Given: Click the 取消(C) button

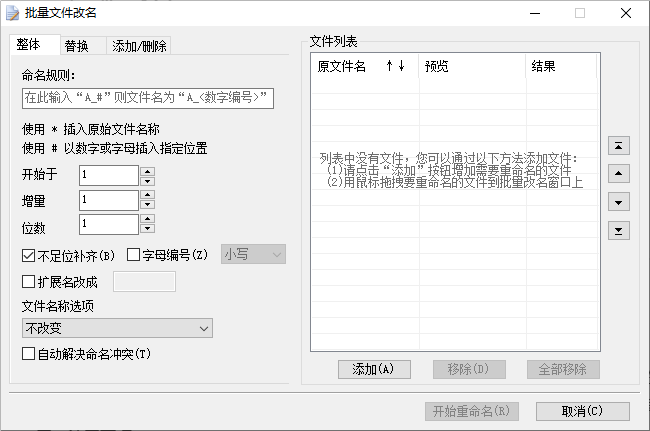Looking at the screenshot, I should (x=583, y=411).
